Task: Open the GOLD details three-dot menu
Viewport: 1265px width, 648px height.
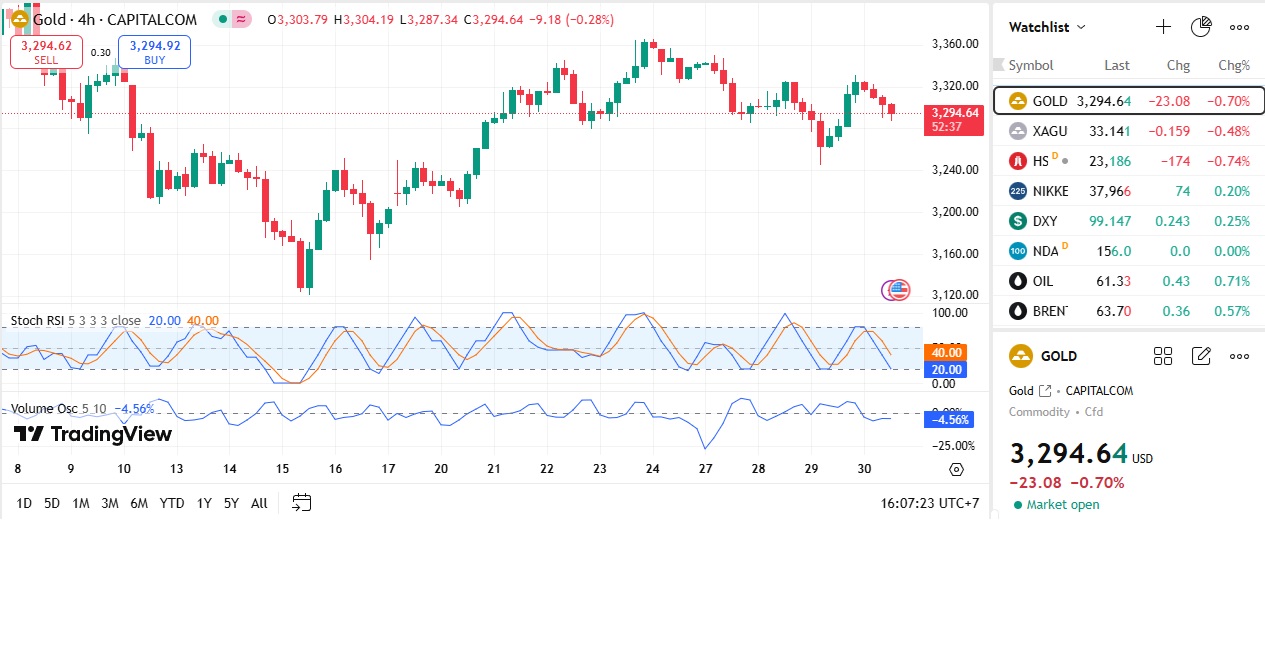Action: tap(1239, 356)
